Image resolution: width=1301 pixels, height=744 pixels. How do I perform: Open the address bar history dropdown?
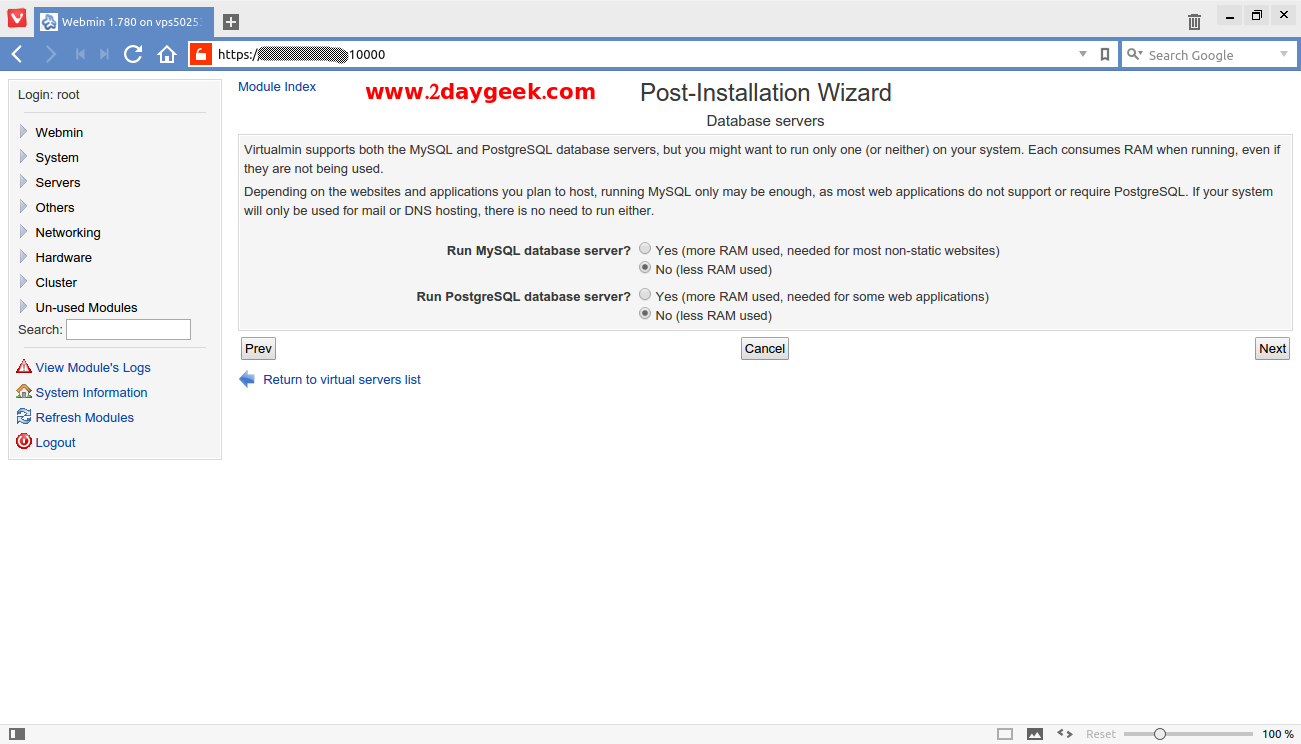point(1083,55)
